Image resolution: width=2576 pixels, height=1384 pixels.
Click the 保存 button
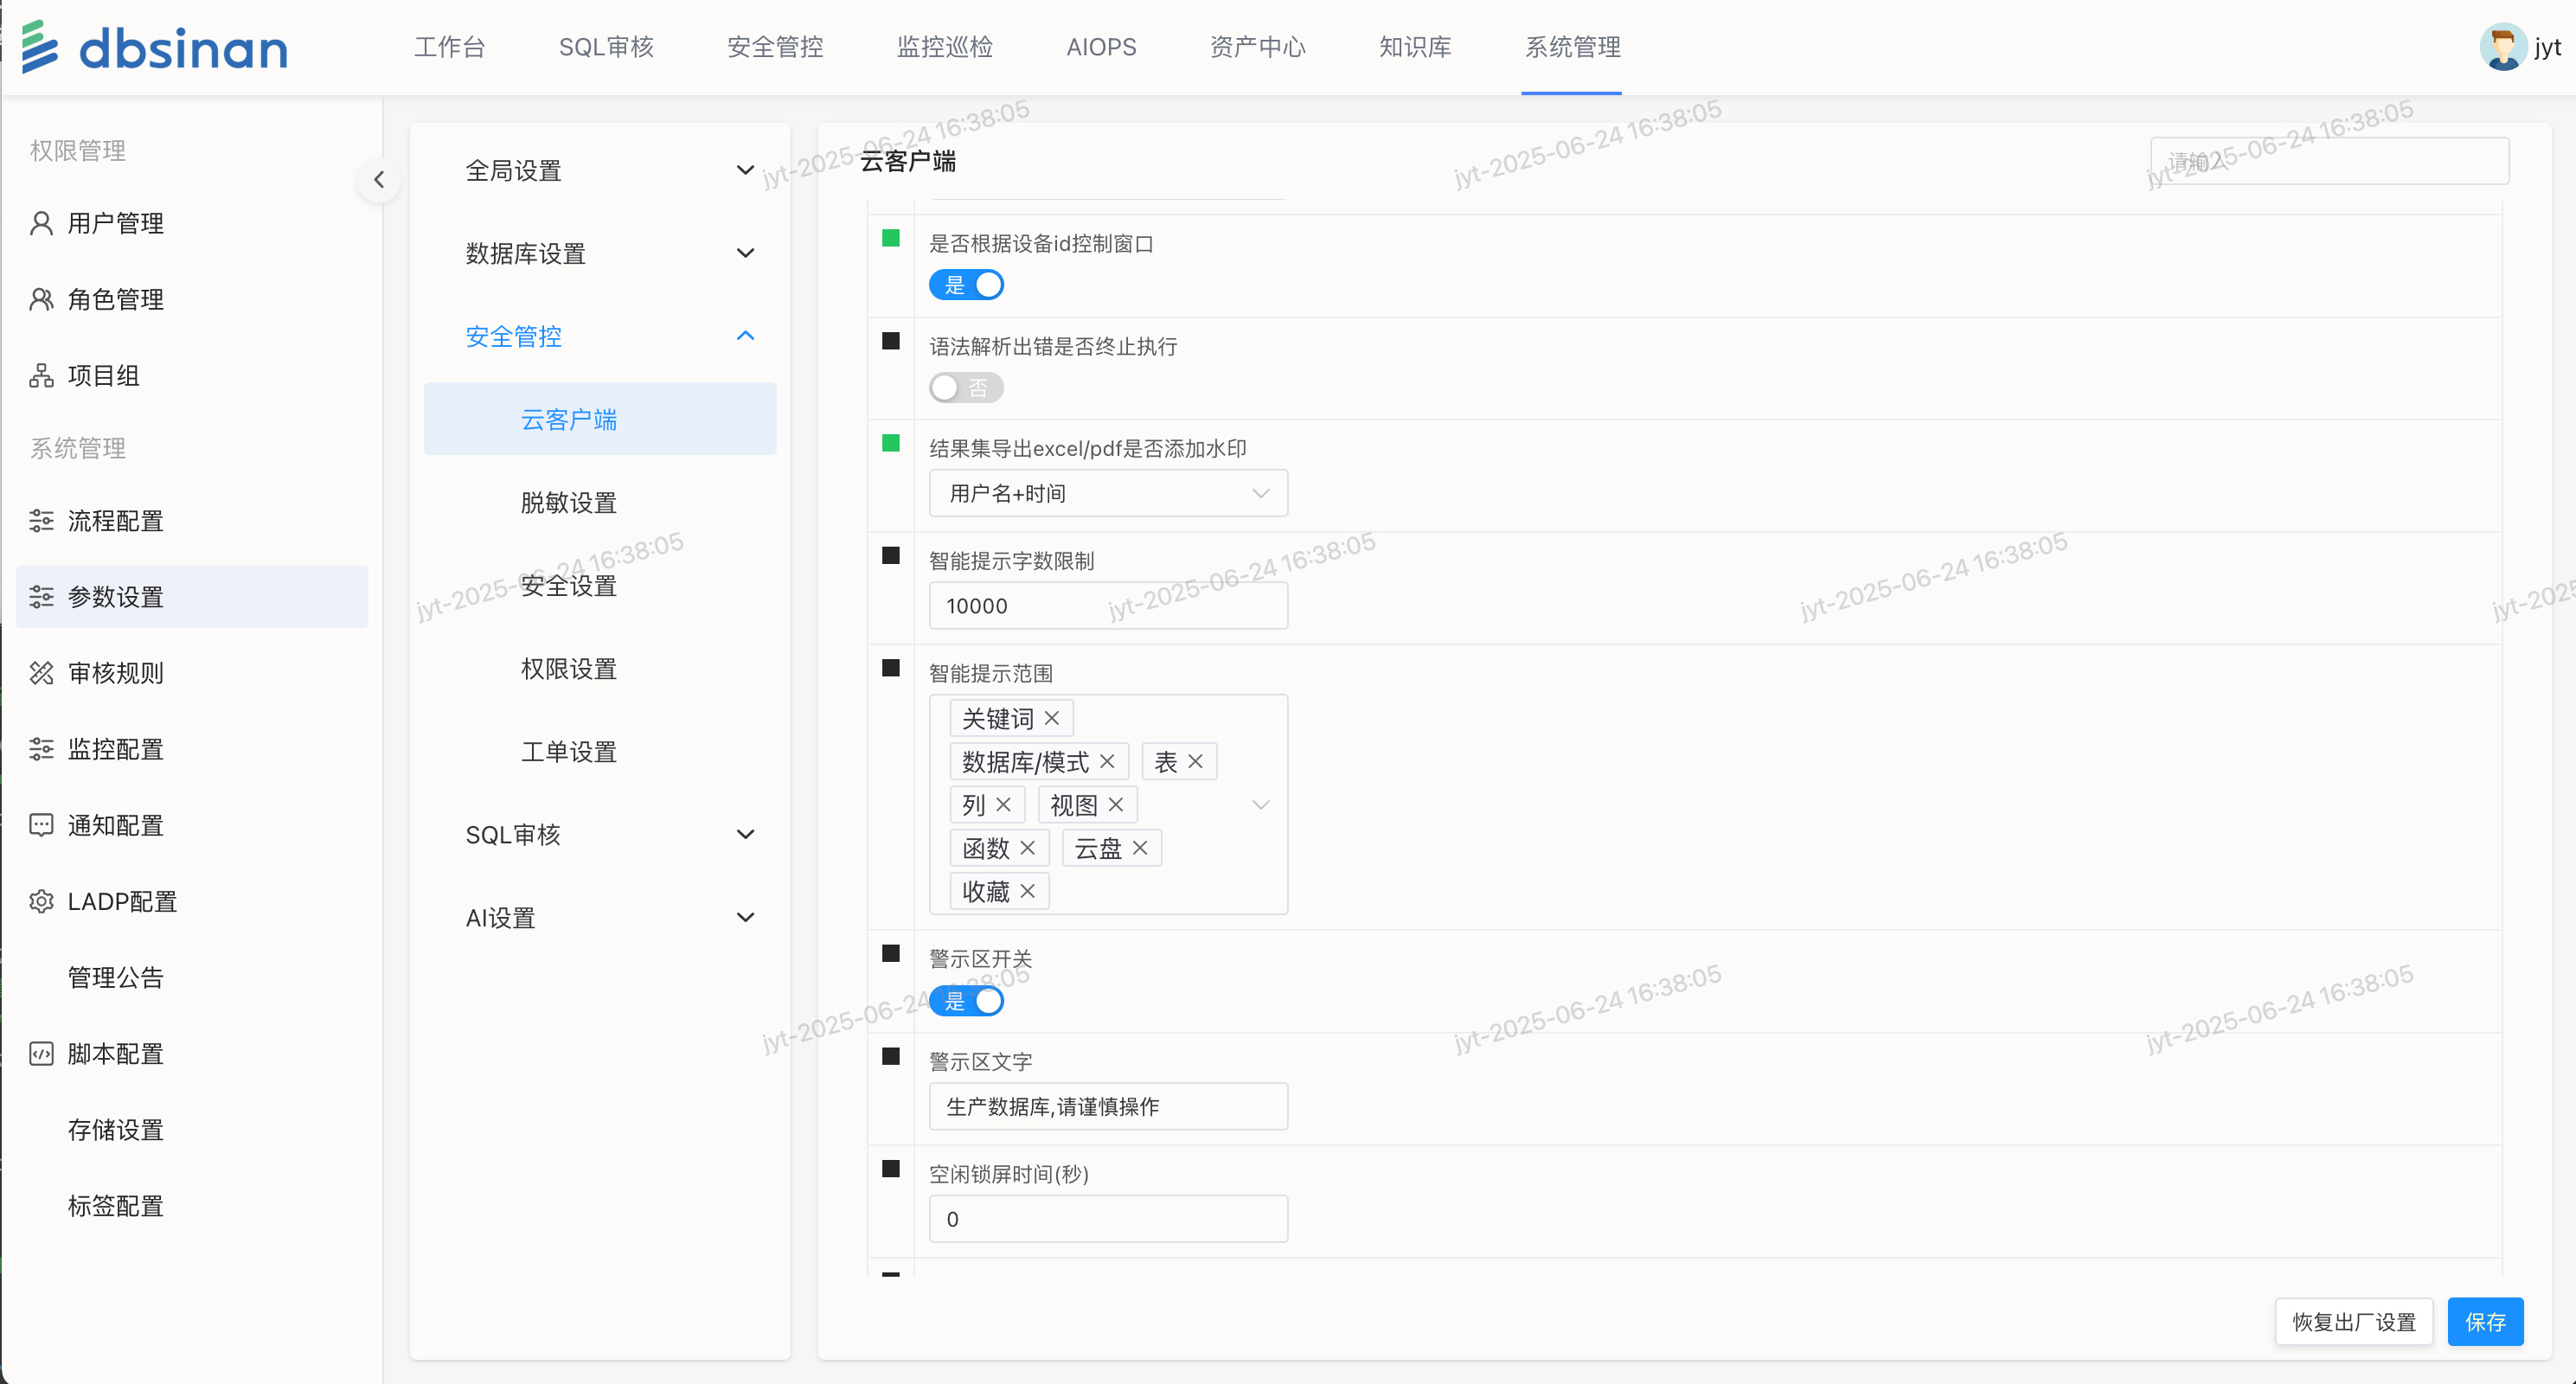2484,1322
